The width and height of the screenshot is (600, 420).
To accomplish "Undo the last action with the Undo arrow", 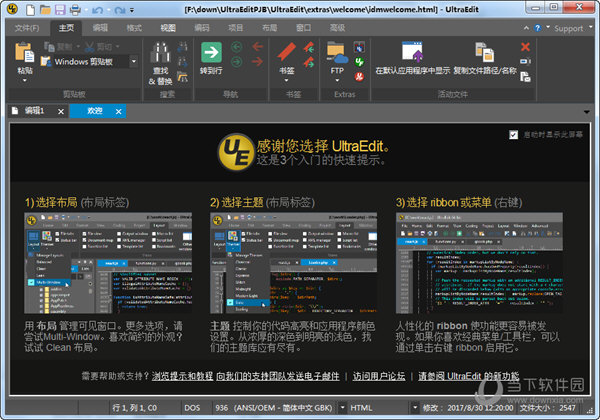I will (98, 10).
